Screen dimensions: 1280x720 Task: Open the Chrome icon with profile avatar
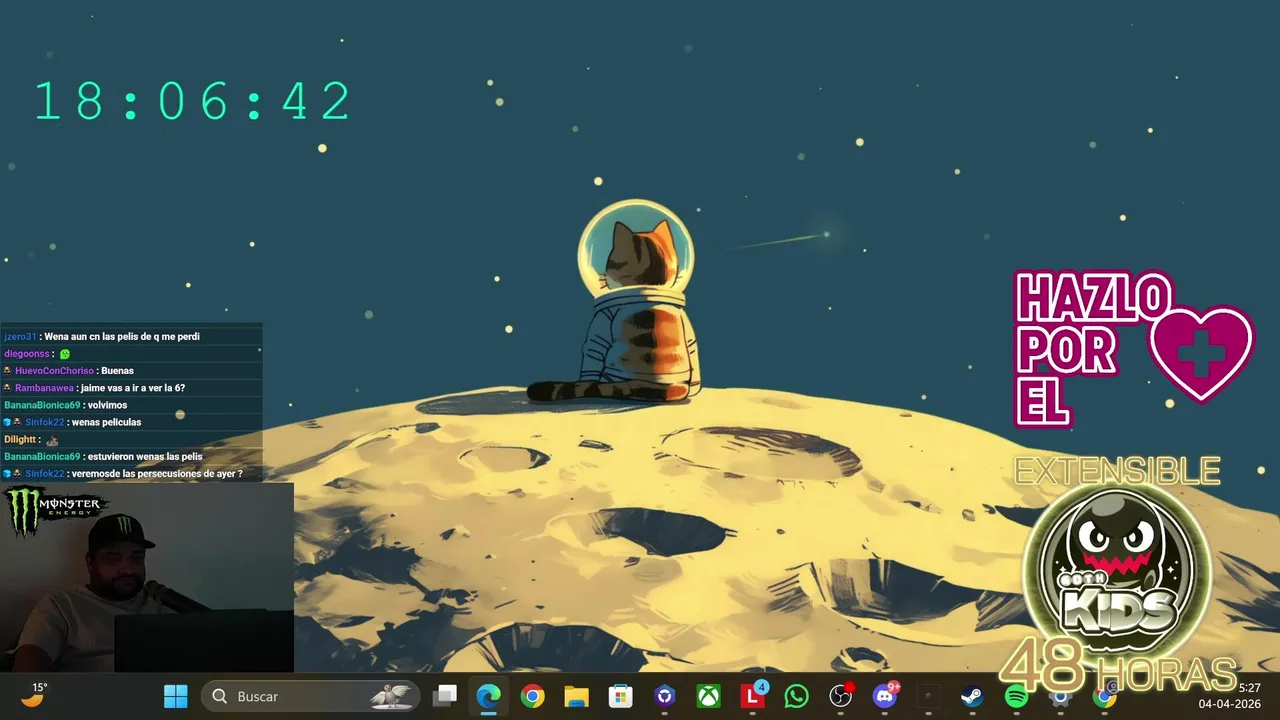pos(1104,696)
